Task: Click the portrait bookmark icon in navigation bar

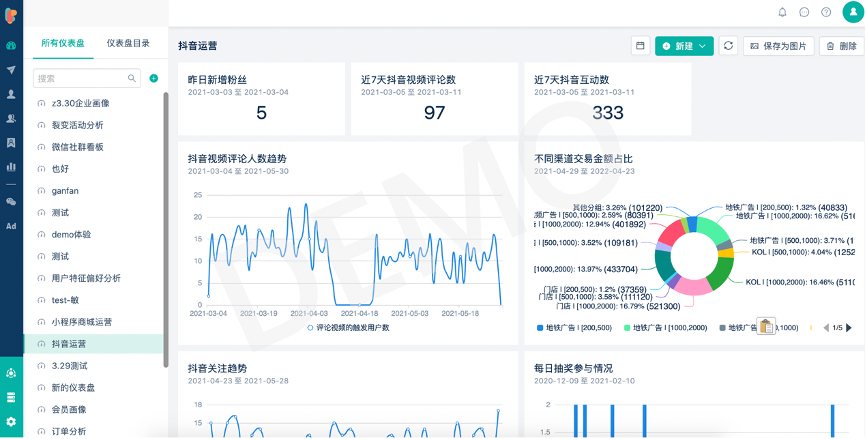Action: click(x=11, y=142)
